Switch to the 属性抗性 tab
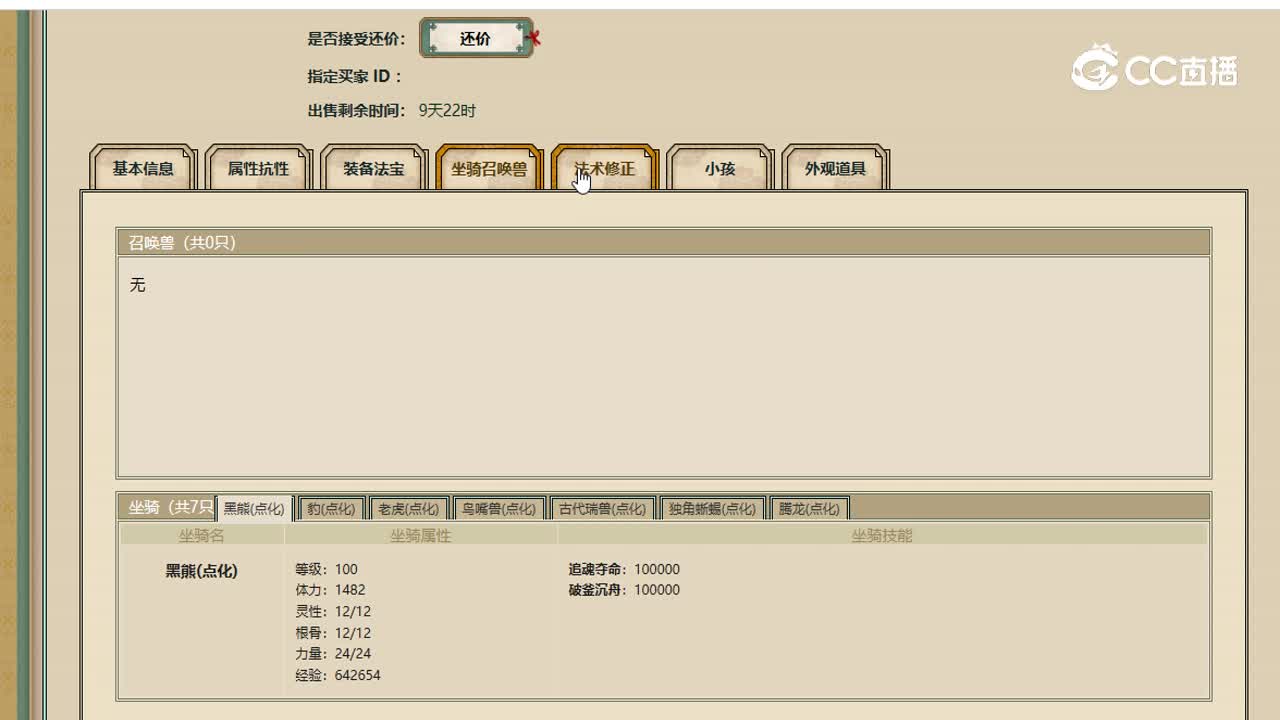This screenshot has width=1280, height=720. point(258,168)
